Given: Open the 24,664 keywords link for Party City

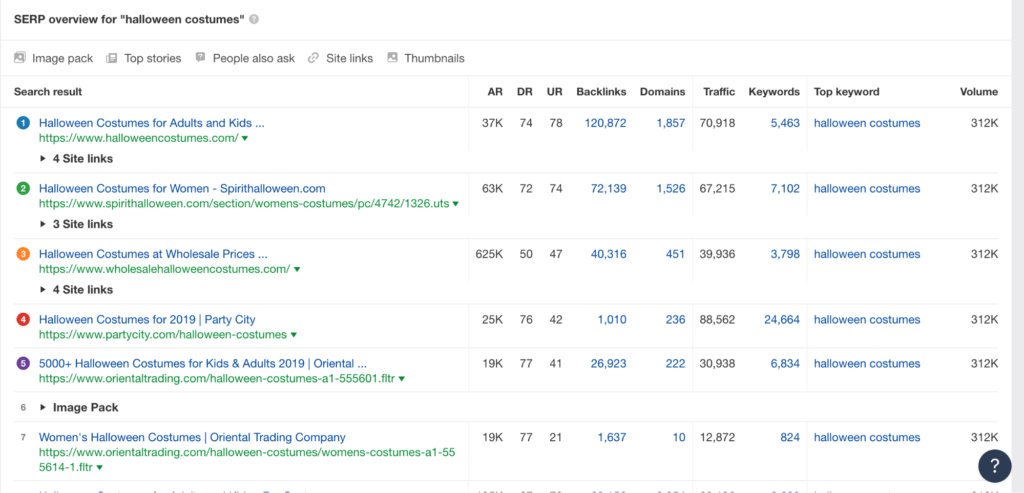Looking at the screenshot, I should click(x=775, y=320).
